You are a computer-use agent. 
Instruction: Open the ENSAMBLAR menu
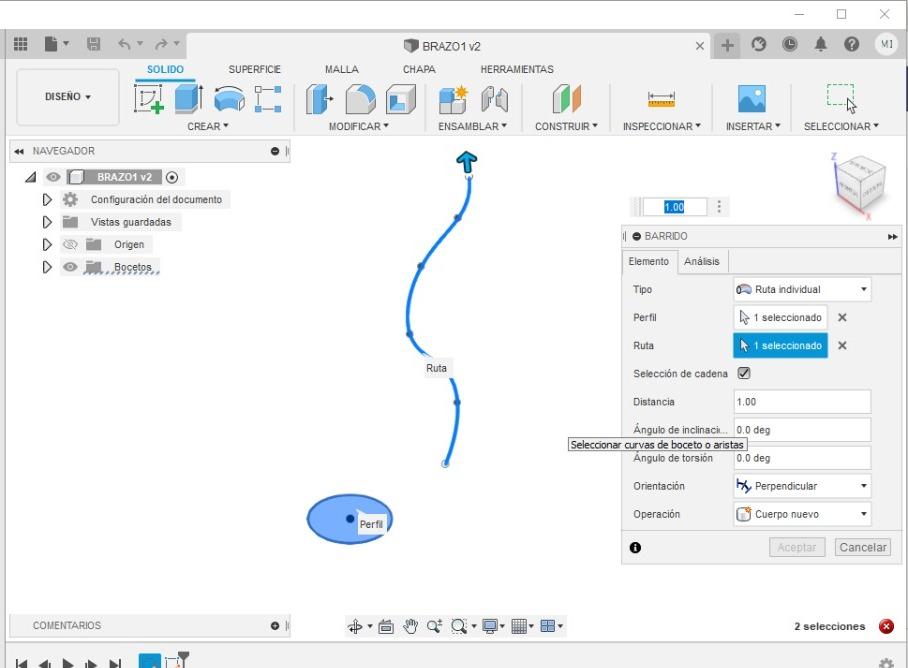[473, 126]
